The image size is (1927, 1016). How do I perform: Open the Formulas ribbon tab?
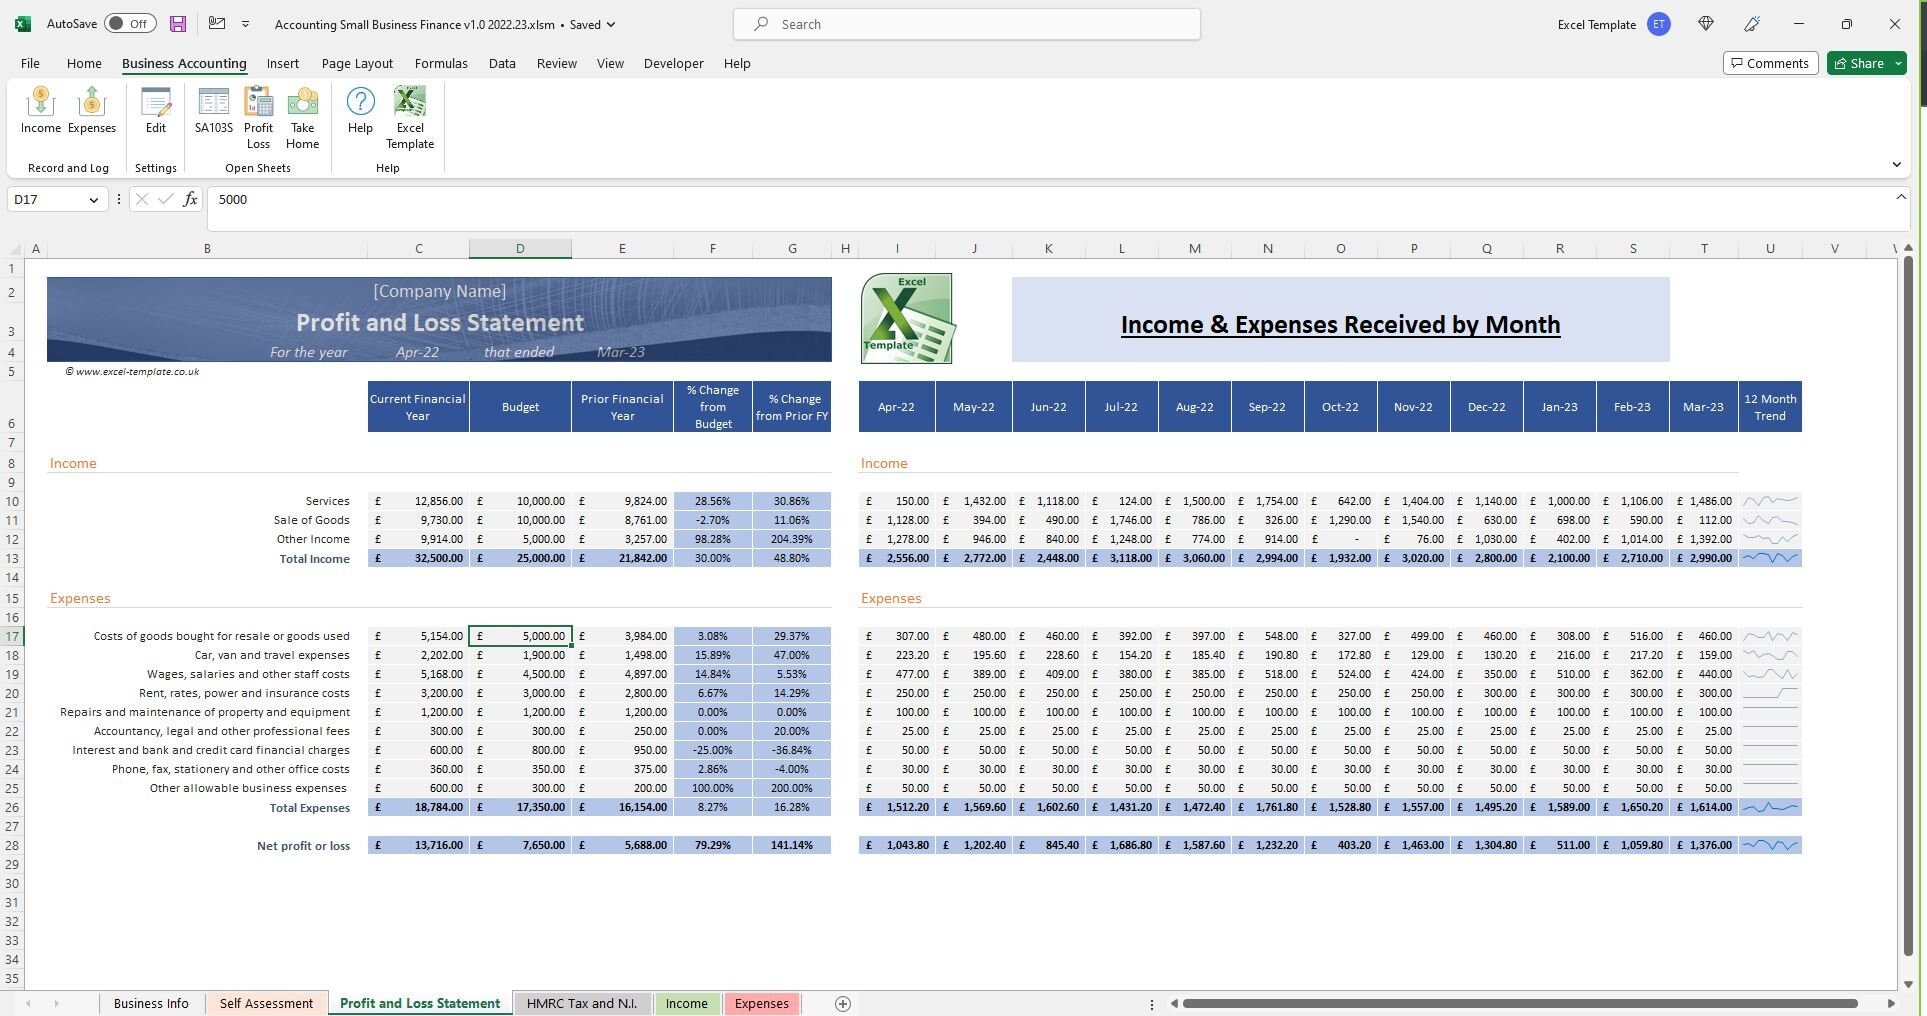click(x=440, y=63)
